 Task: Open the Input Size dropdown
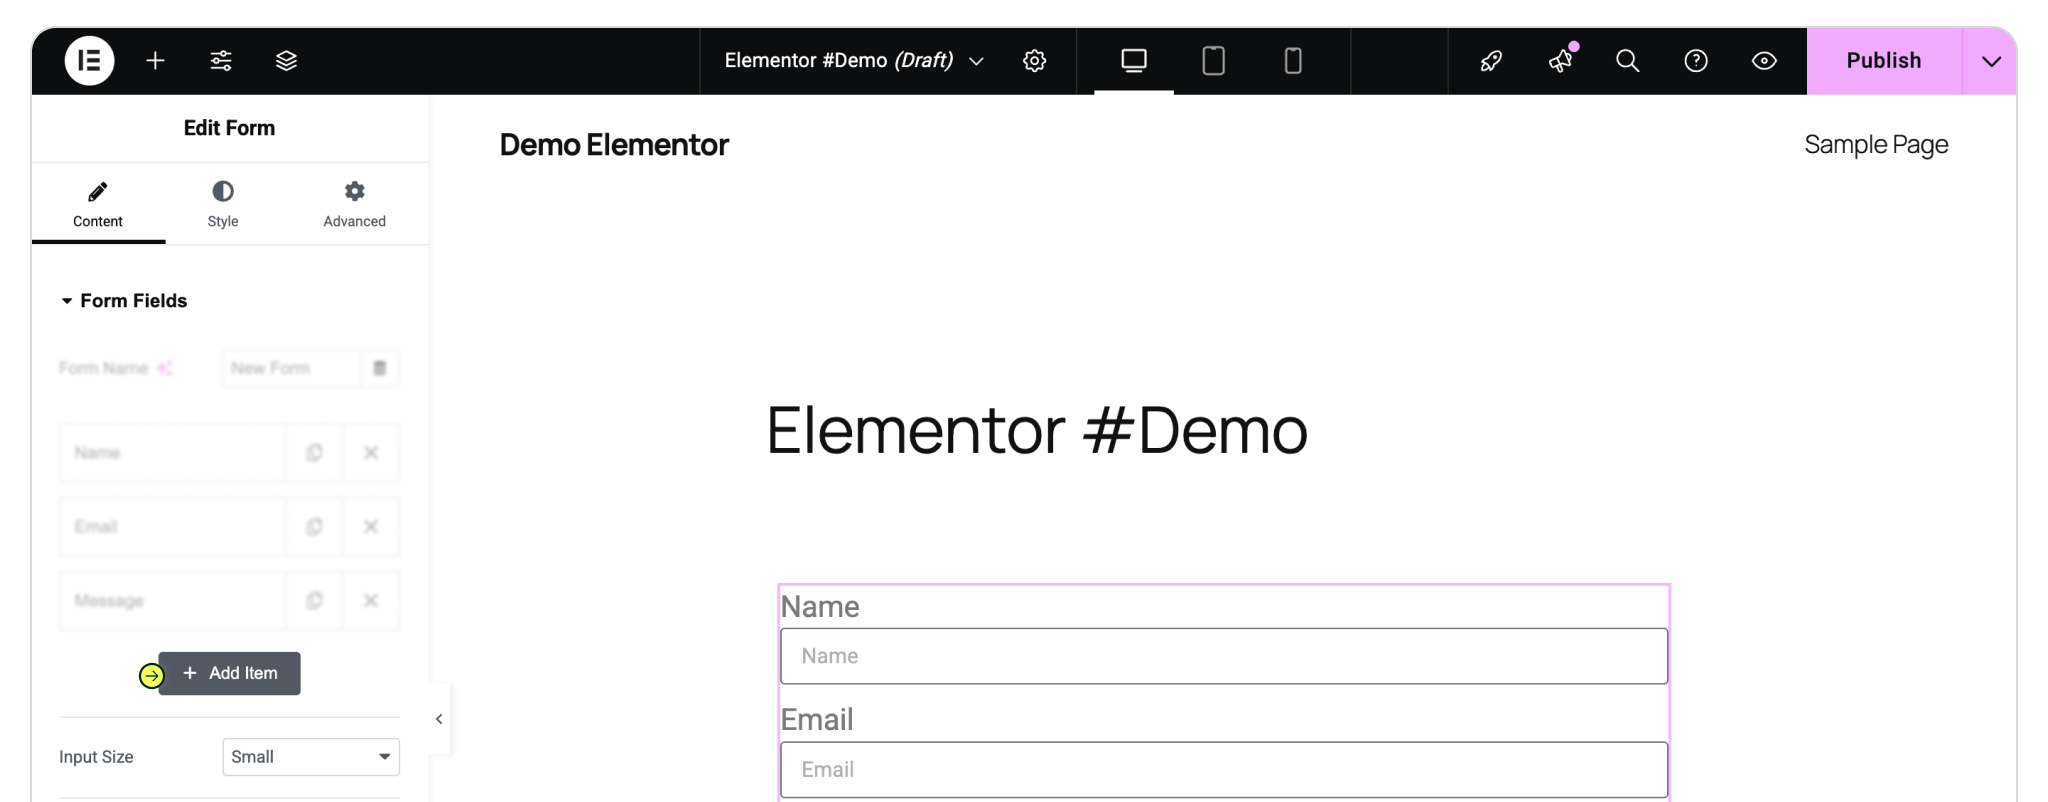click(311, 757)
